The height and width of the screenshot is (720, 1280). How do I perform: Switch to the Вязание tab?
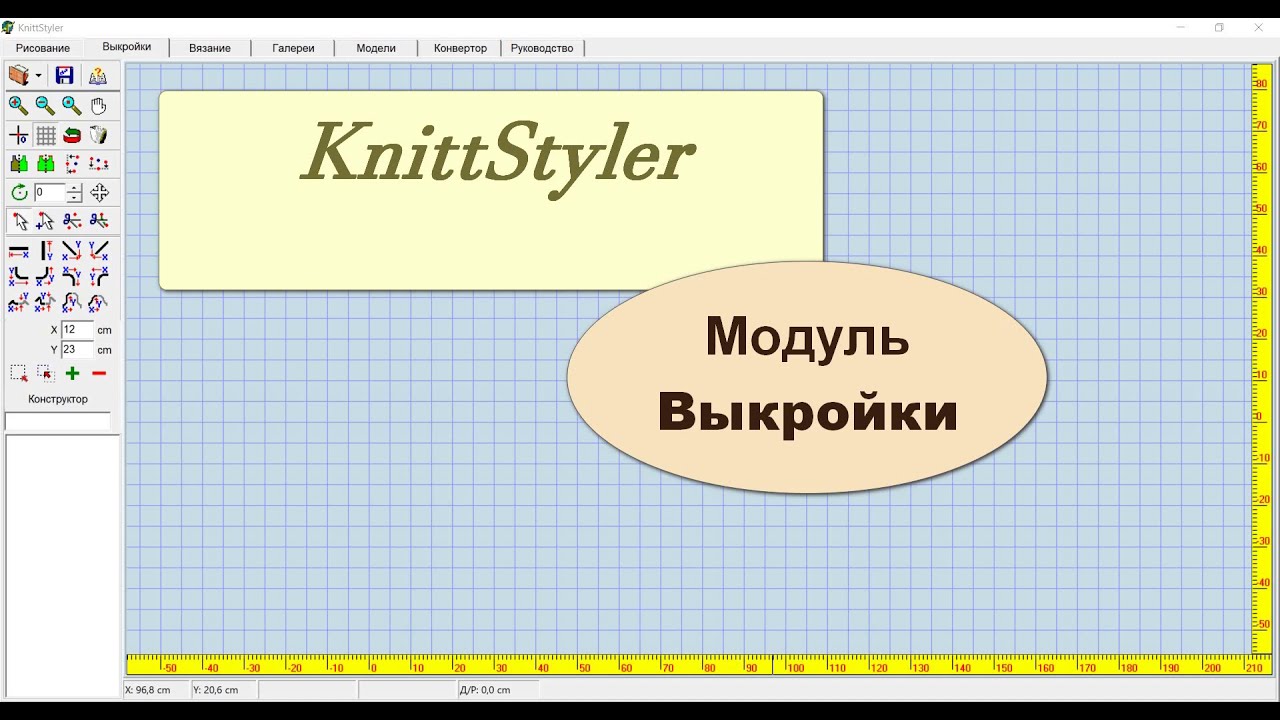pos(210,48)
